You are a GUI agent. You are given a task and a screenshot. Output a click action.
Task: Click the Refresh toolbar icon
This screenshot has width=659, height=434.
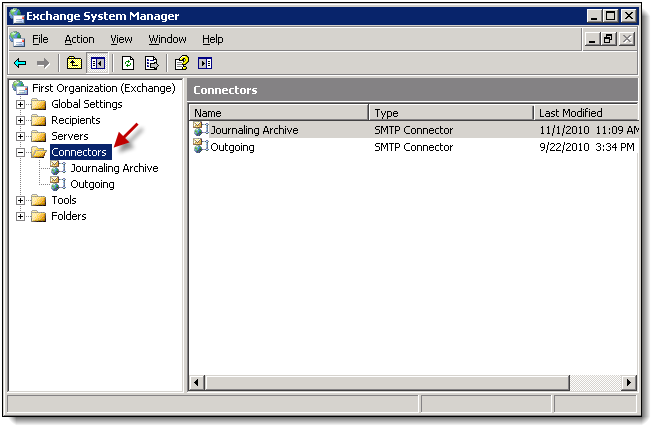click(x=128, y=63)
